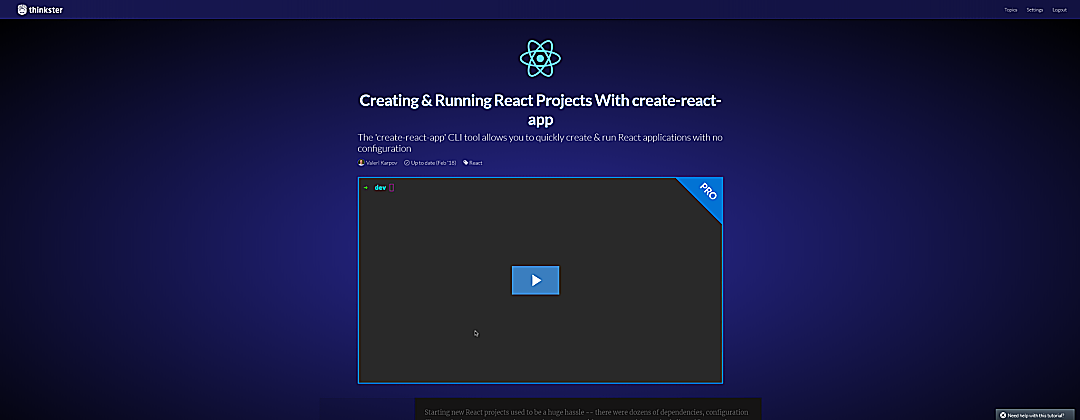The image size is (1080, 420).
Task: Click the 'thinkster' brand name text
Action: pos(47,10)
